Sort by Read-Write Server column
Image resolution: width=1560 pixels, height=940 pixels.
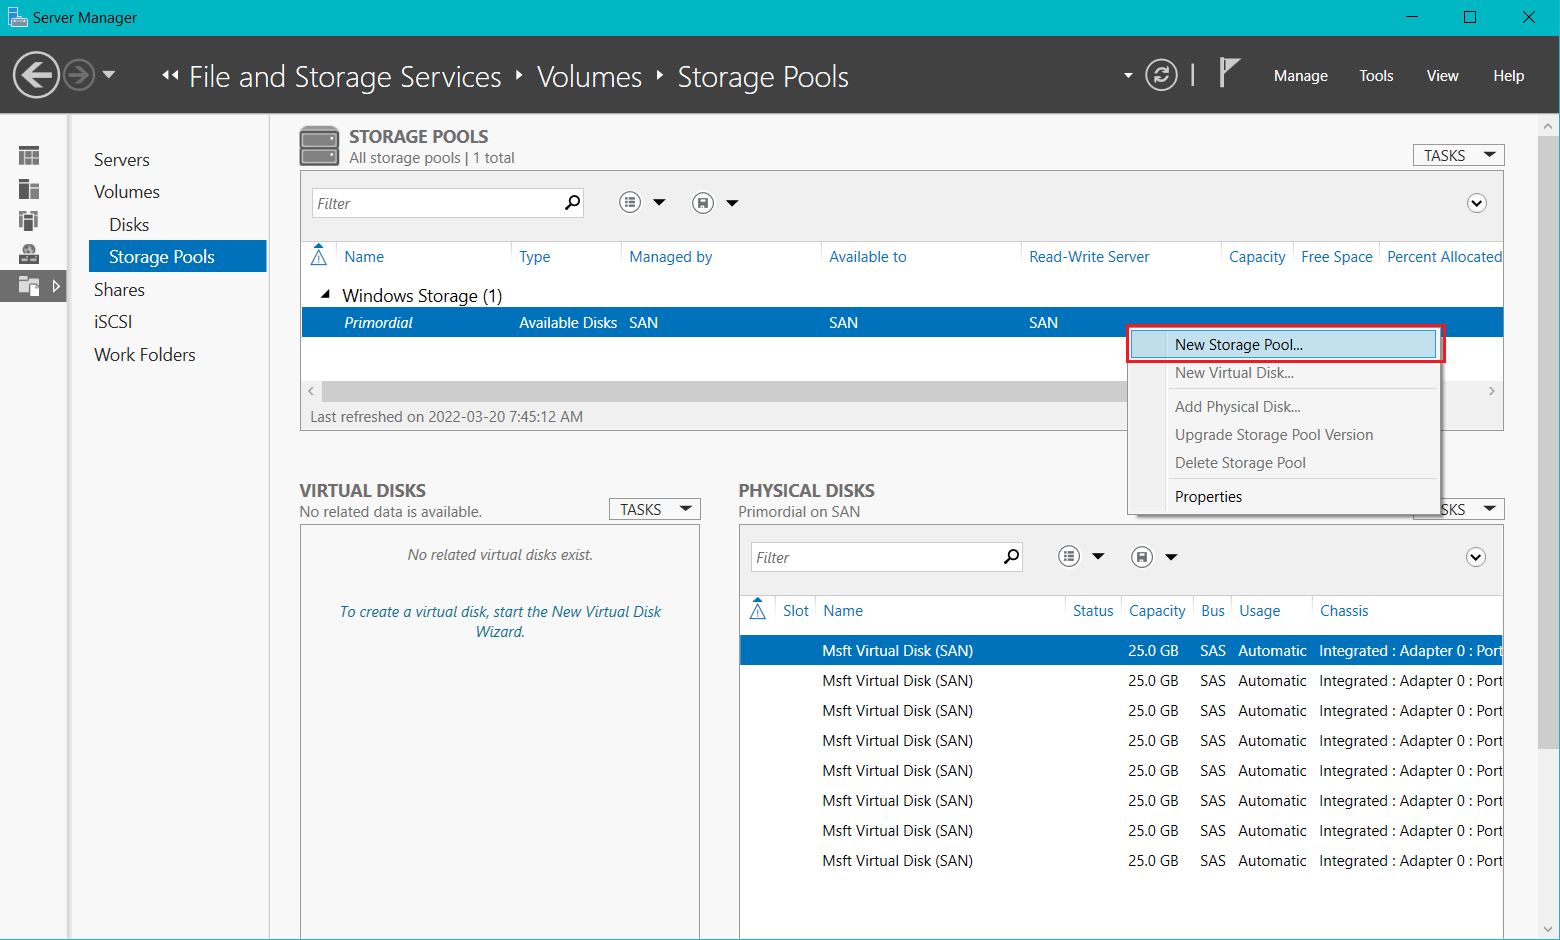(x=1089, y=257)
